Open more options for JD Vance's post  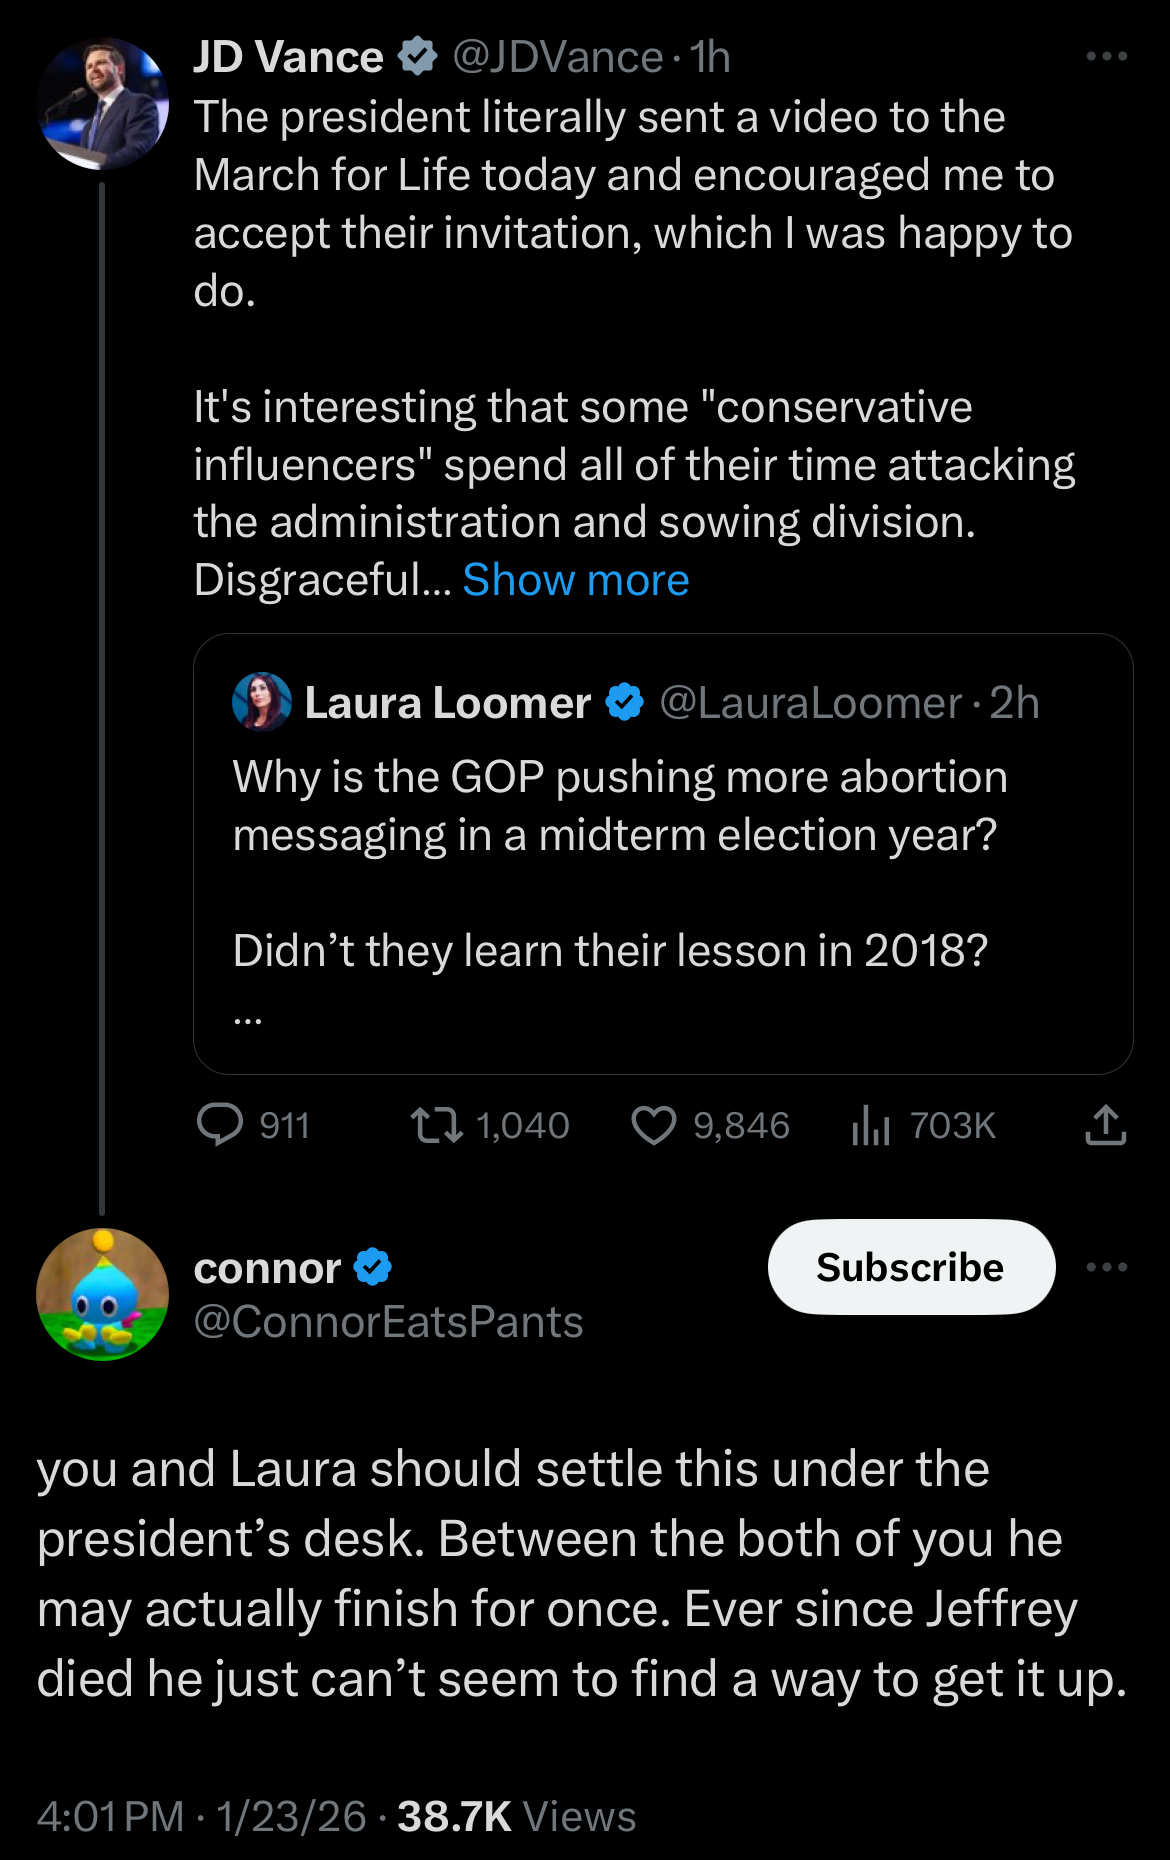coord(1106,57)
